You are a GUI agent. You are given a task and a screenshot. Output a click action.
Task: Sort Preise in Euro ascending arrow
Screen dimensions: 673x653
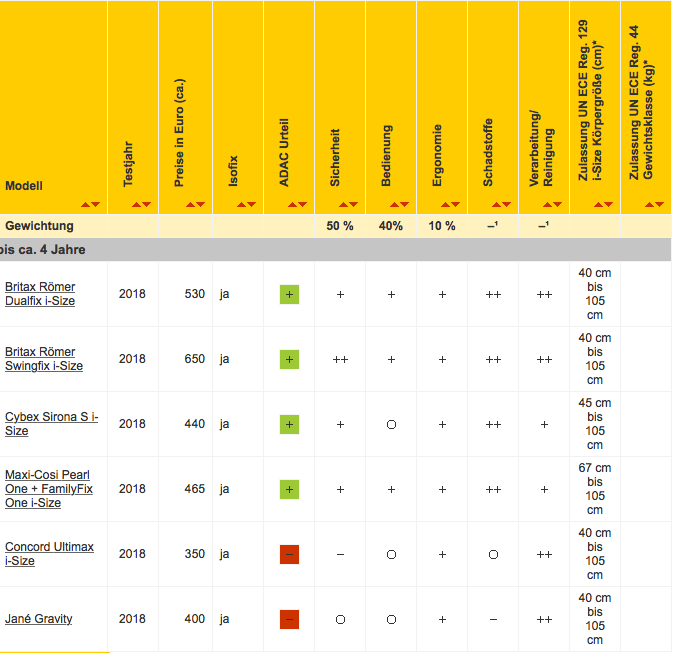pyautogui.click(x=190, y=204)
